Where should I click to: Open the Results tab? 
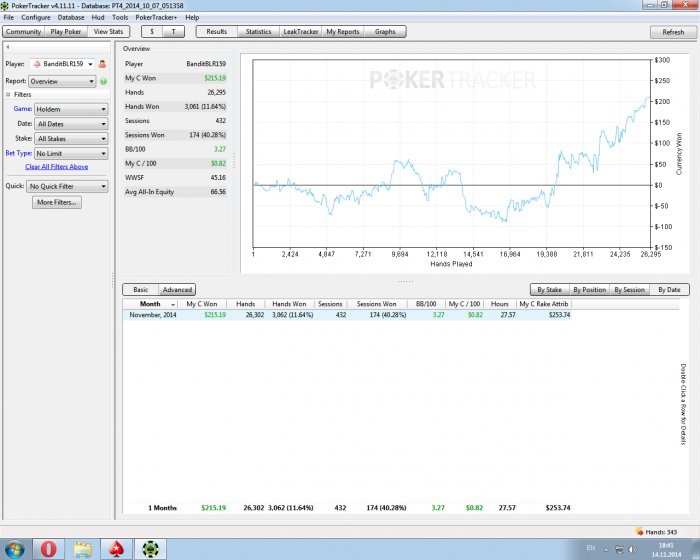click(x=217, y=32)
